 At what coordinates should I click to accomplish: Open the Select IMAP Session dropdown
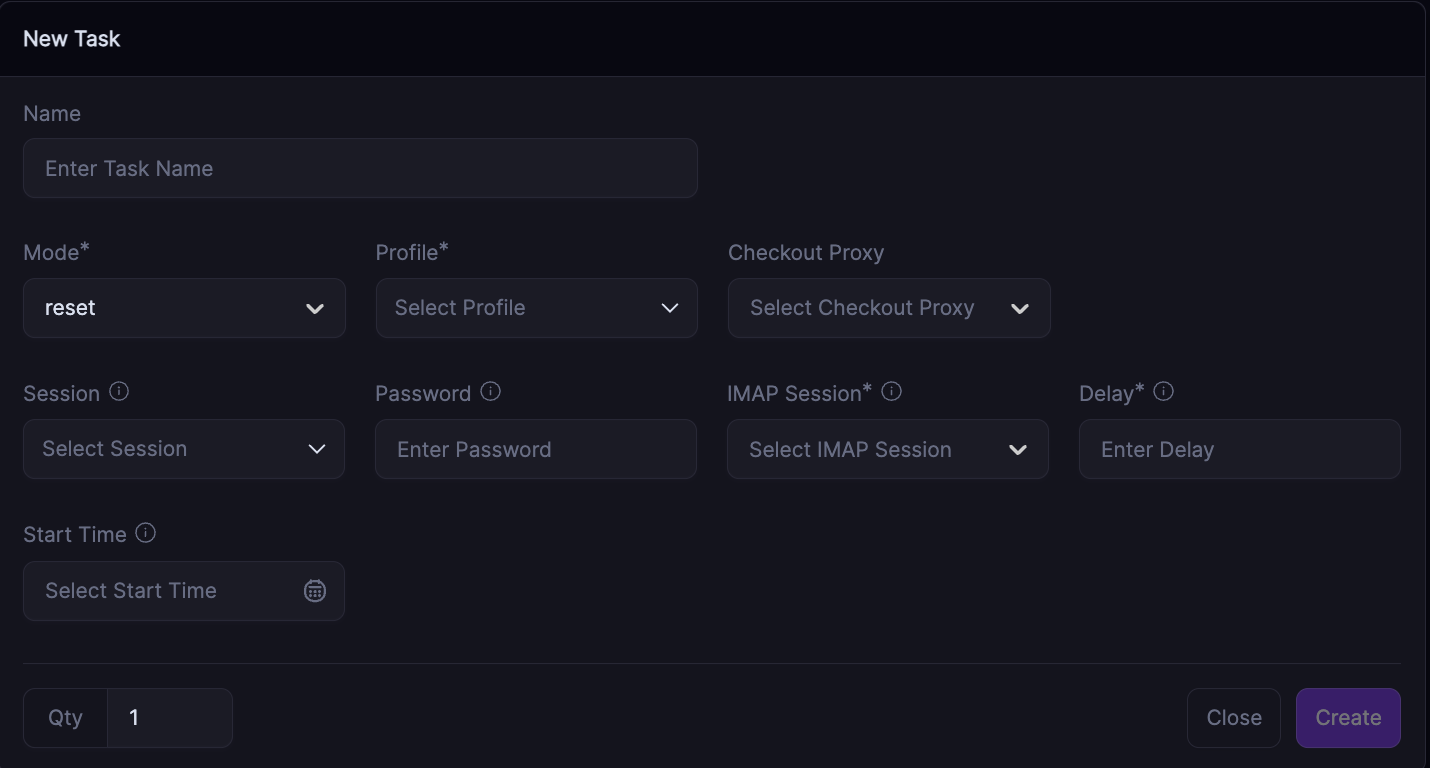point(870,449)
